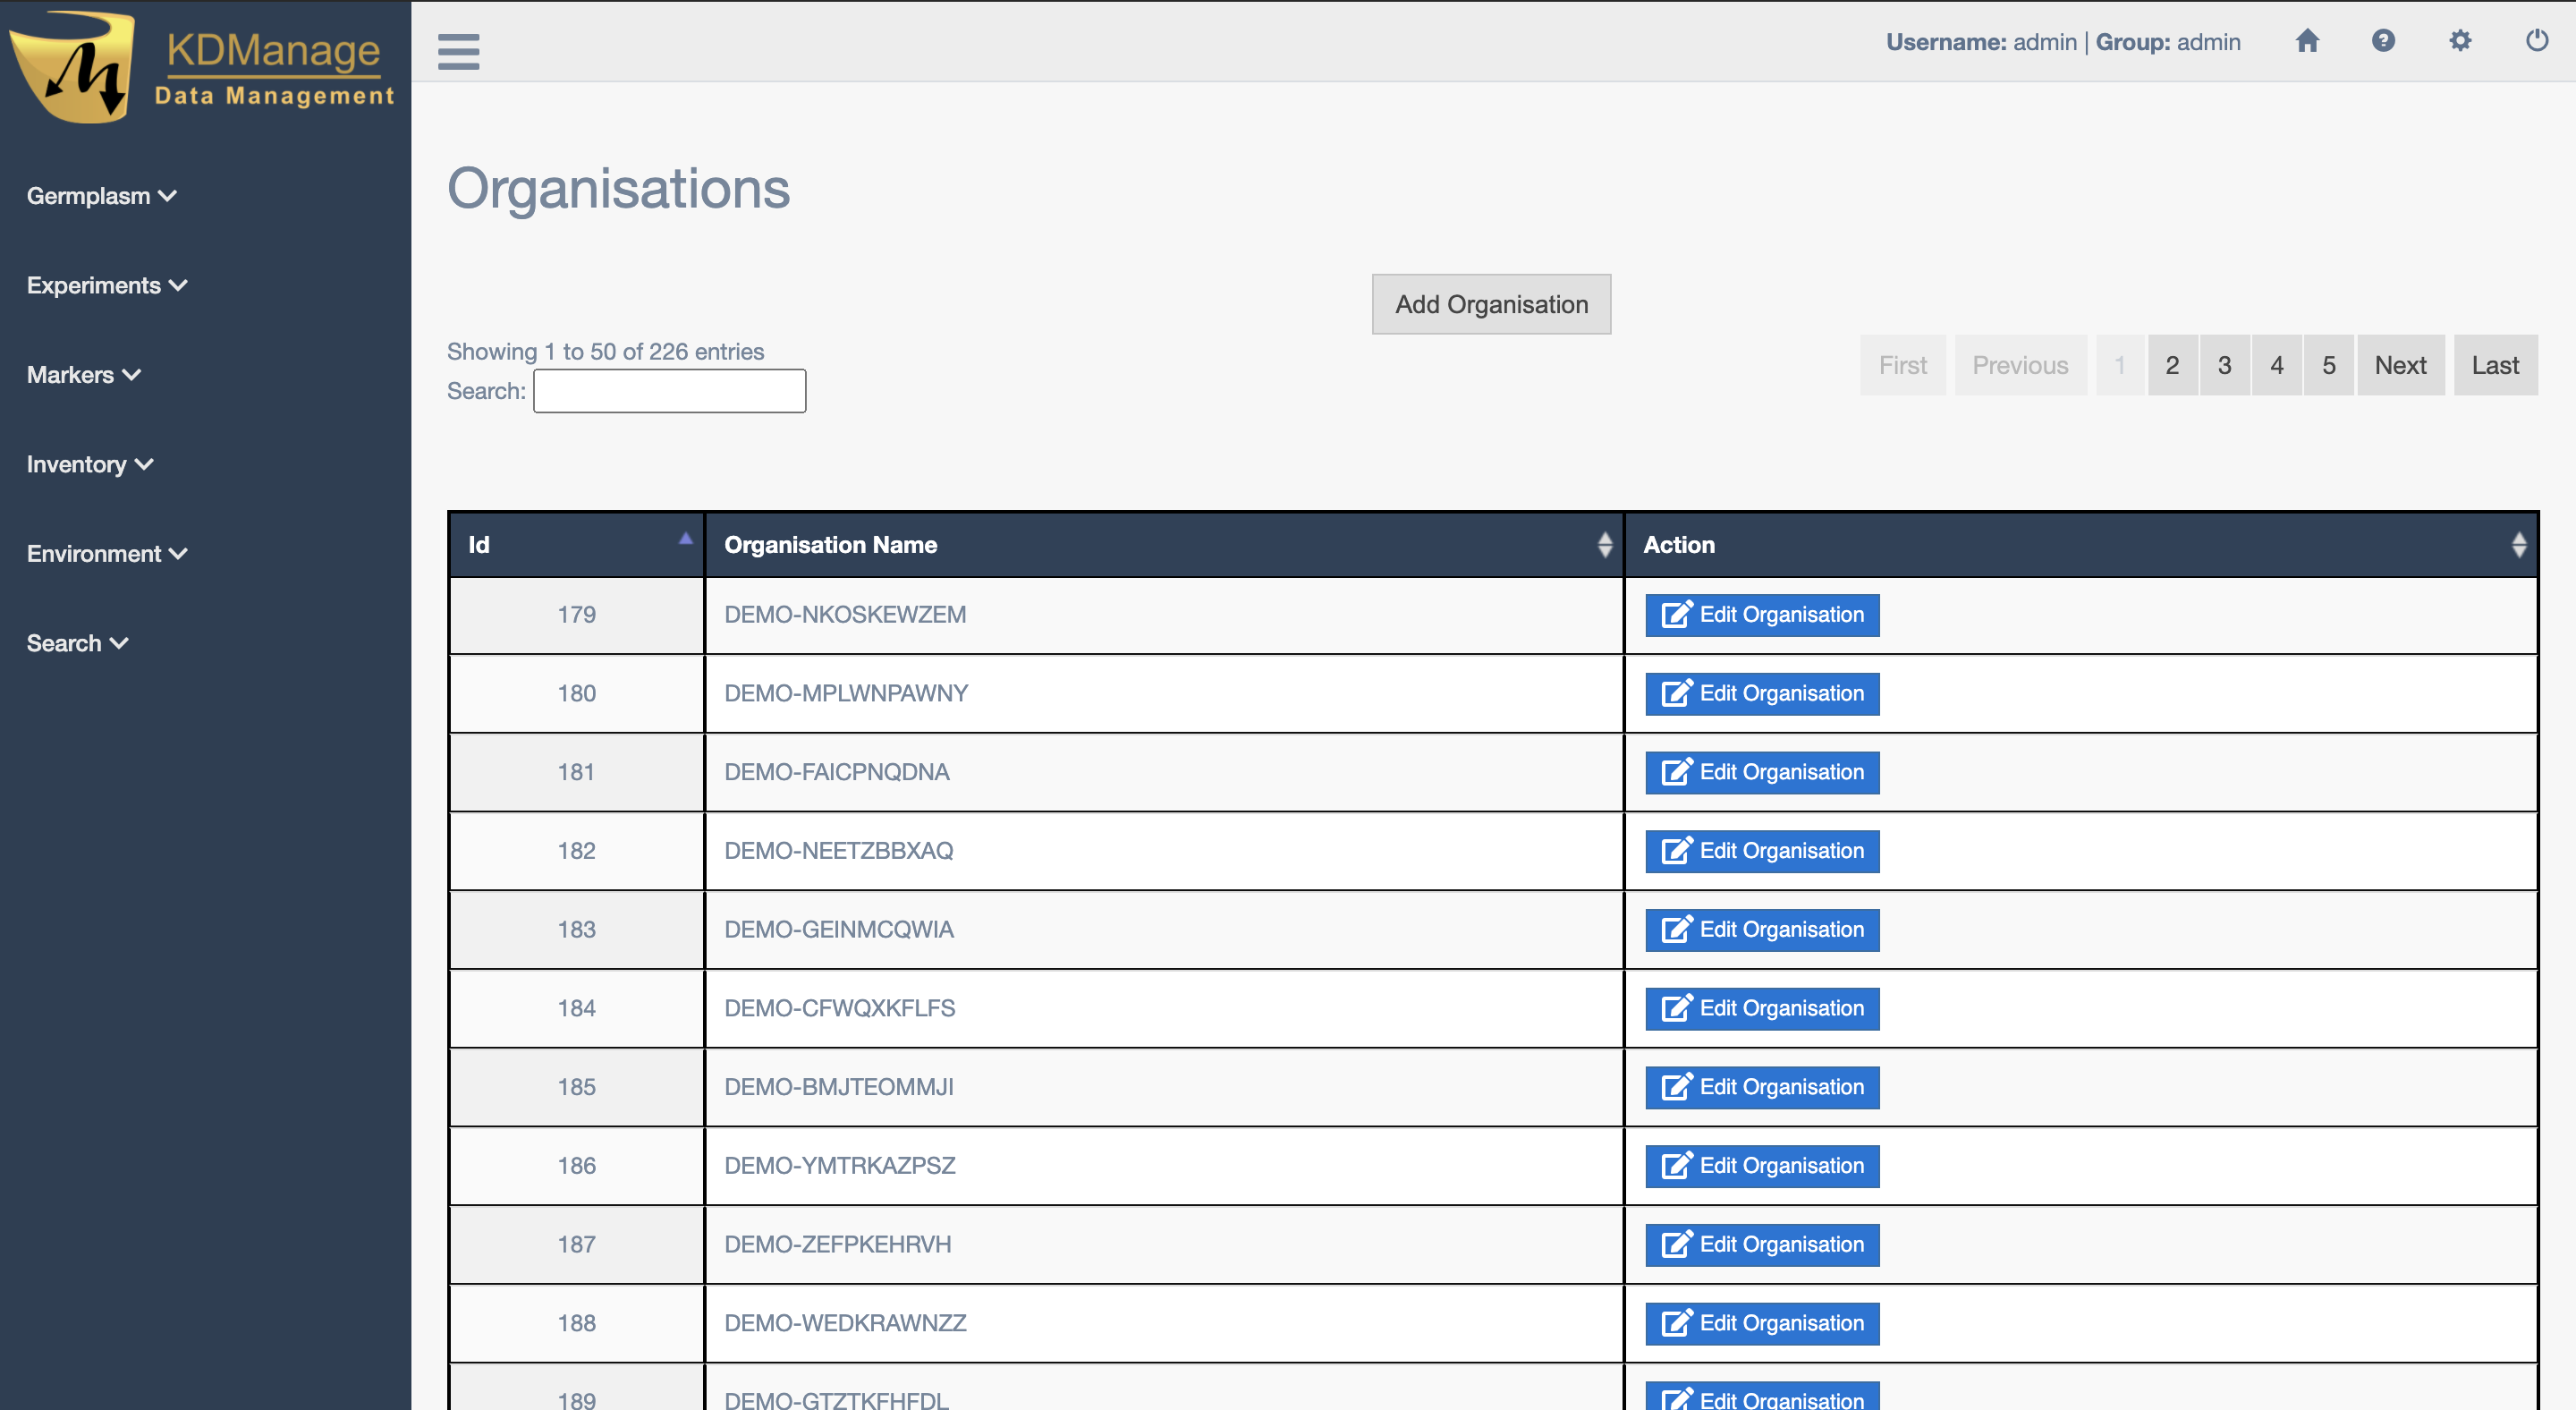Open the Environment sidebar menu
This screenshot has width=2576, height=1410.
click(106, 554)
